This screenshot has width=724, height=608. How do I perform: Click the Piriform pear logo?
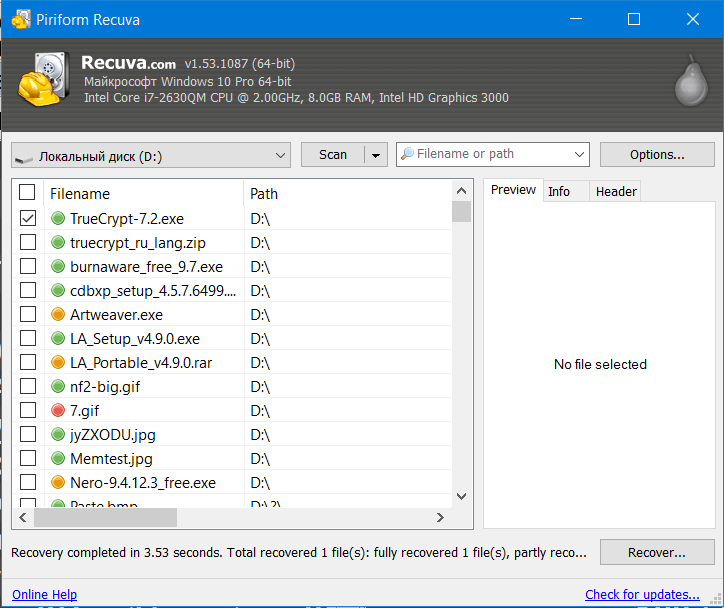[x=691, y=80]
